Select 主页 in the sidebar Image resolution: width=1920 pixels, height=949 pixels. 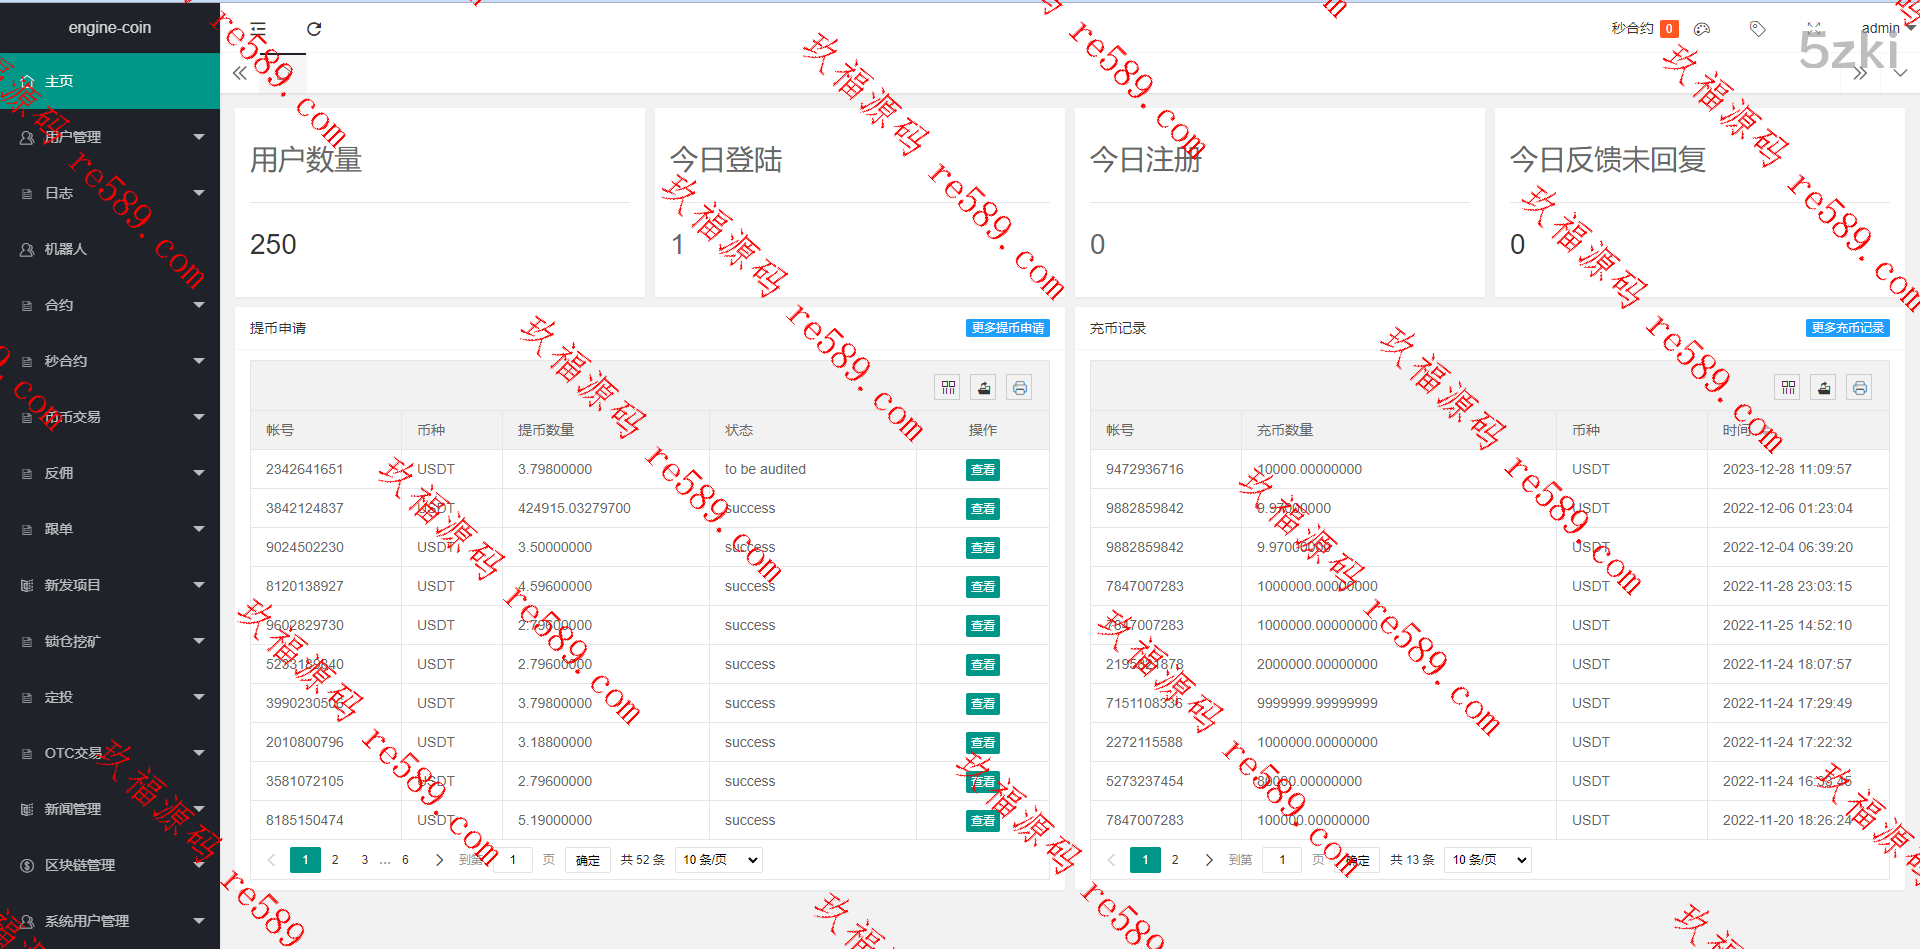coord(110,81)
